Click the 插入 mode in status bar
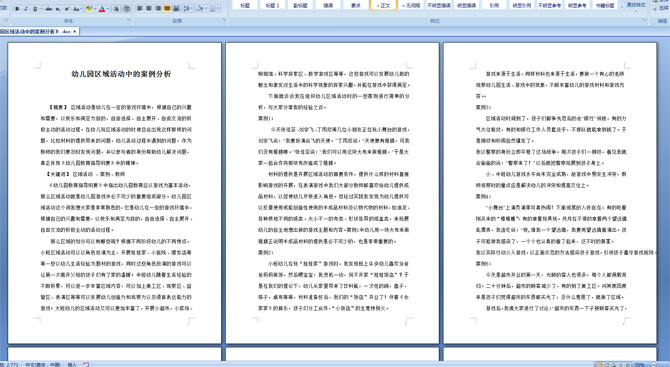This screenshot has width=670, height=367. click(x=72, y=364)
